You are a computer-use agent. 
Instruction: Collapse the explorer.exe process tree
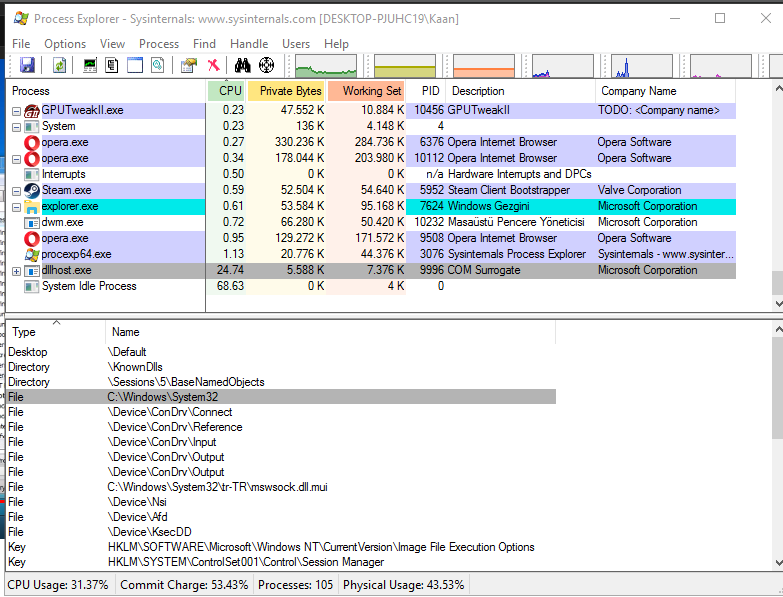(x=16, y=207)
